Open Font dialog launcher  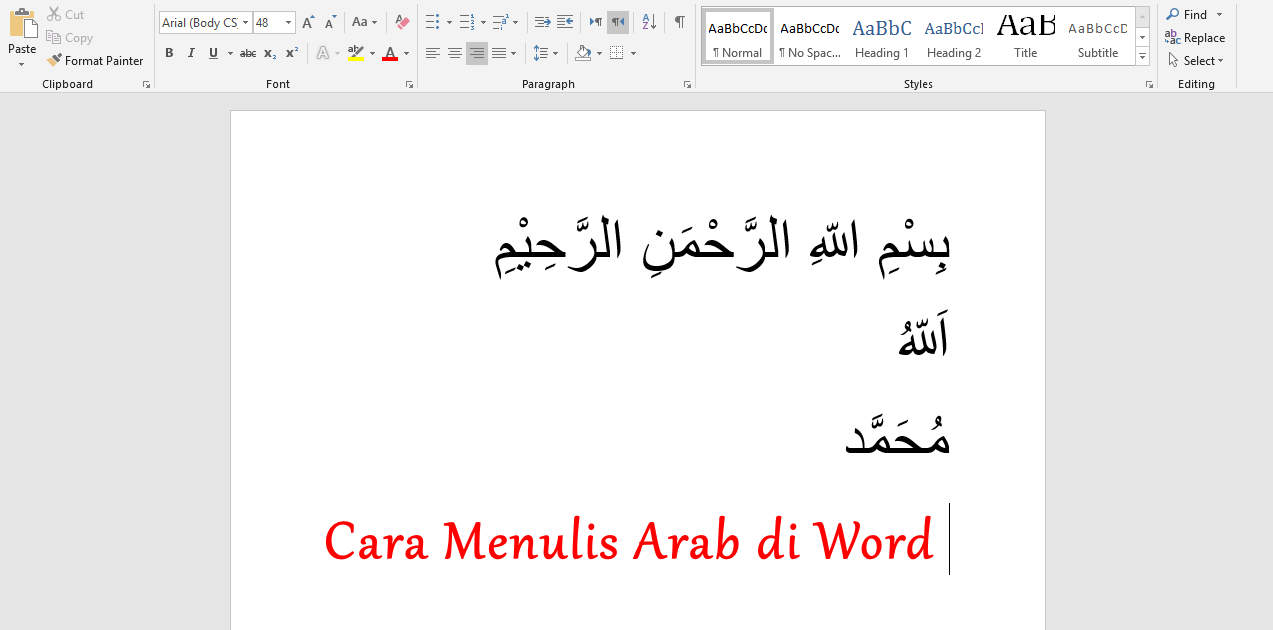[x=409, y=85]
